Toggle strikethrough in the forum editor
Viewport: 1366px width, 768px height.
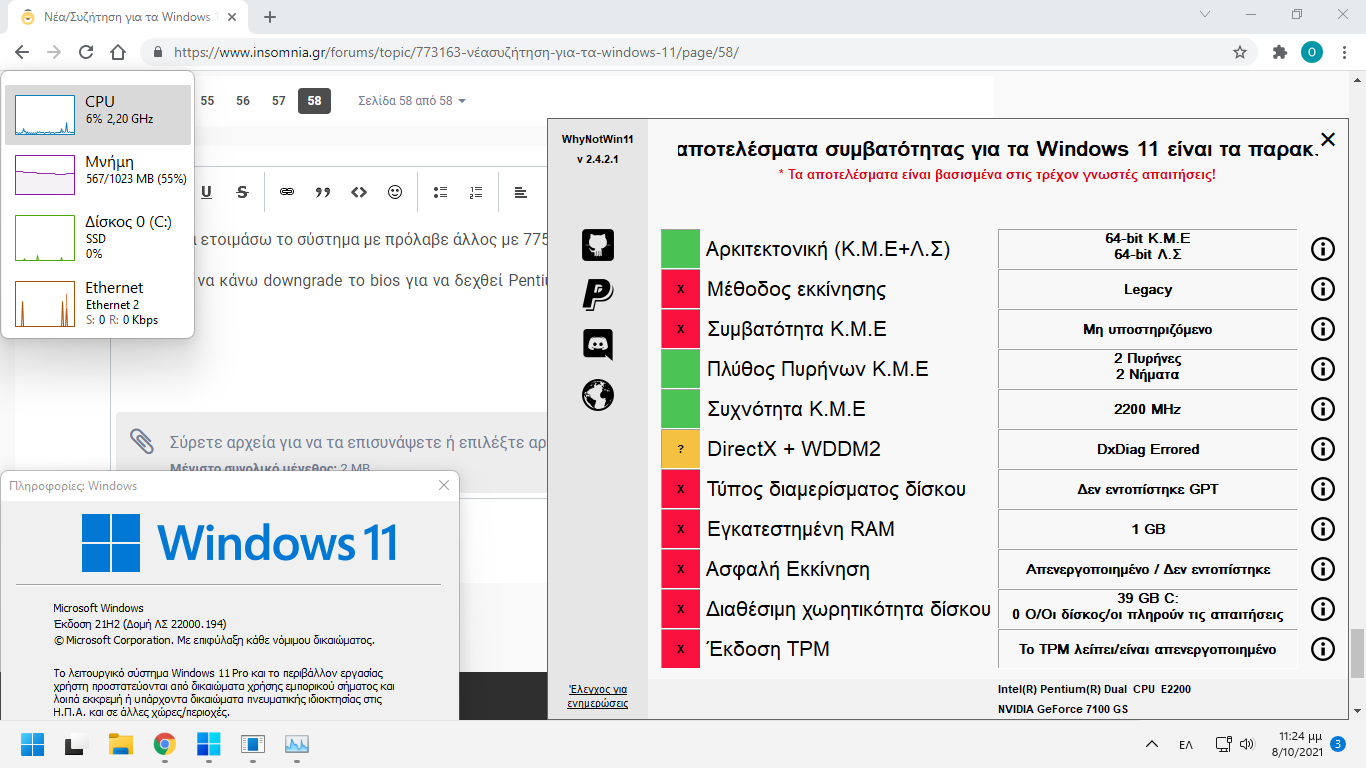pyautogui.click(x=242, y=192)
